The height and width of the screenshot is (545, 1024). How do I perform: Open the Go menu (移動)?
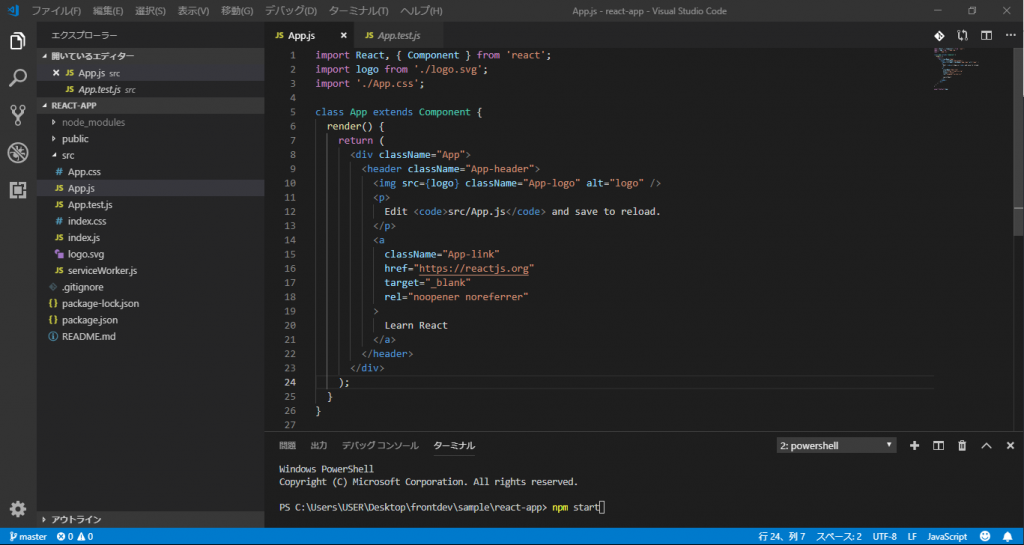(x=237, y=11)
